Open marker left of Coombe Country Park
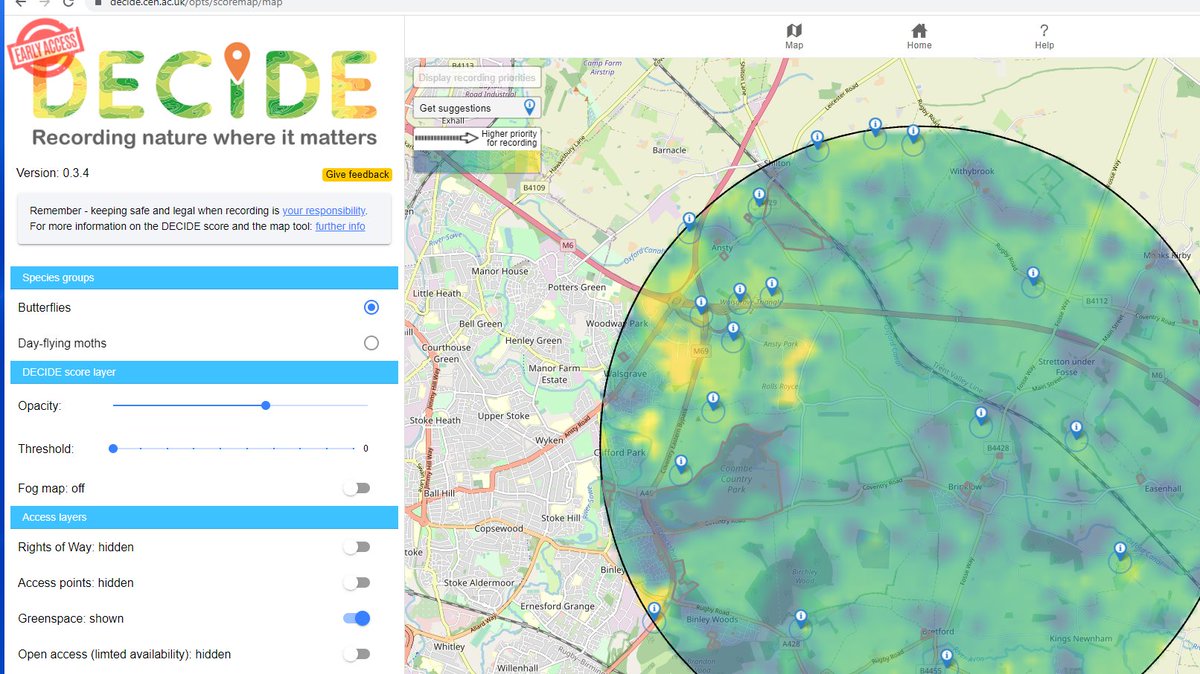Screen dimensions: 1200x674 pyautogui.click(x=681, y=466)
